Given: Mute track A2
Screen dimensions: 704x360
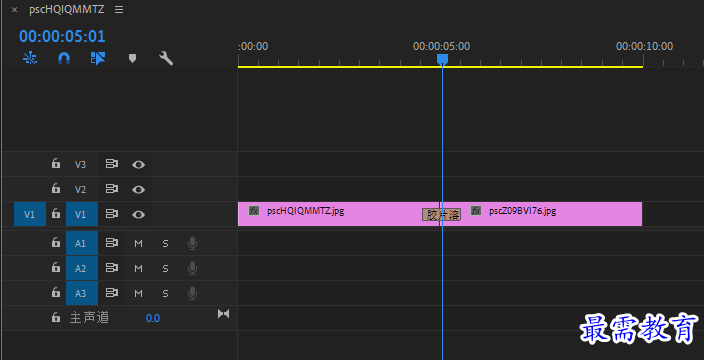Looking at the screenshot, I should pos(138,268).
